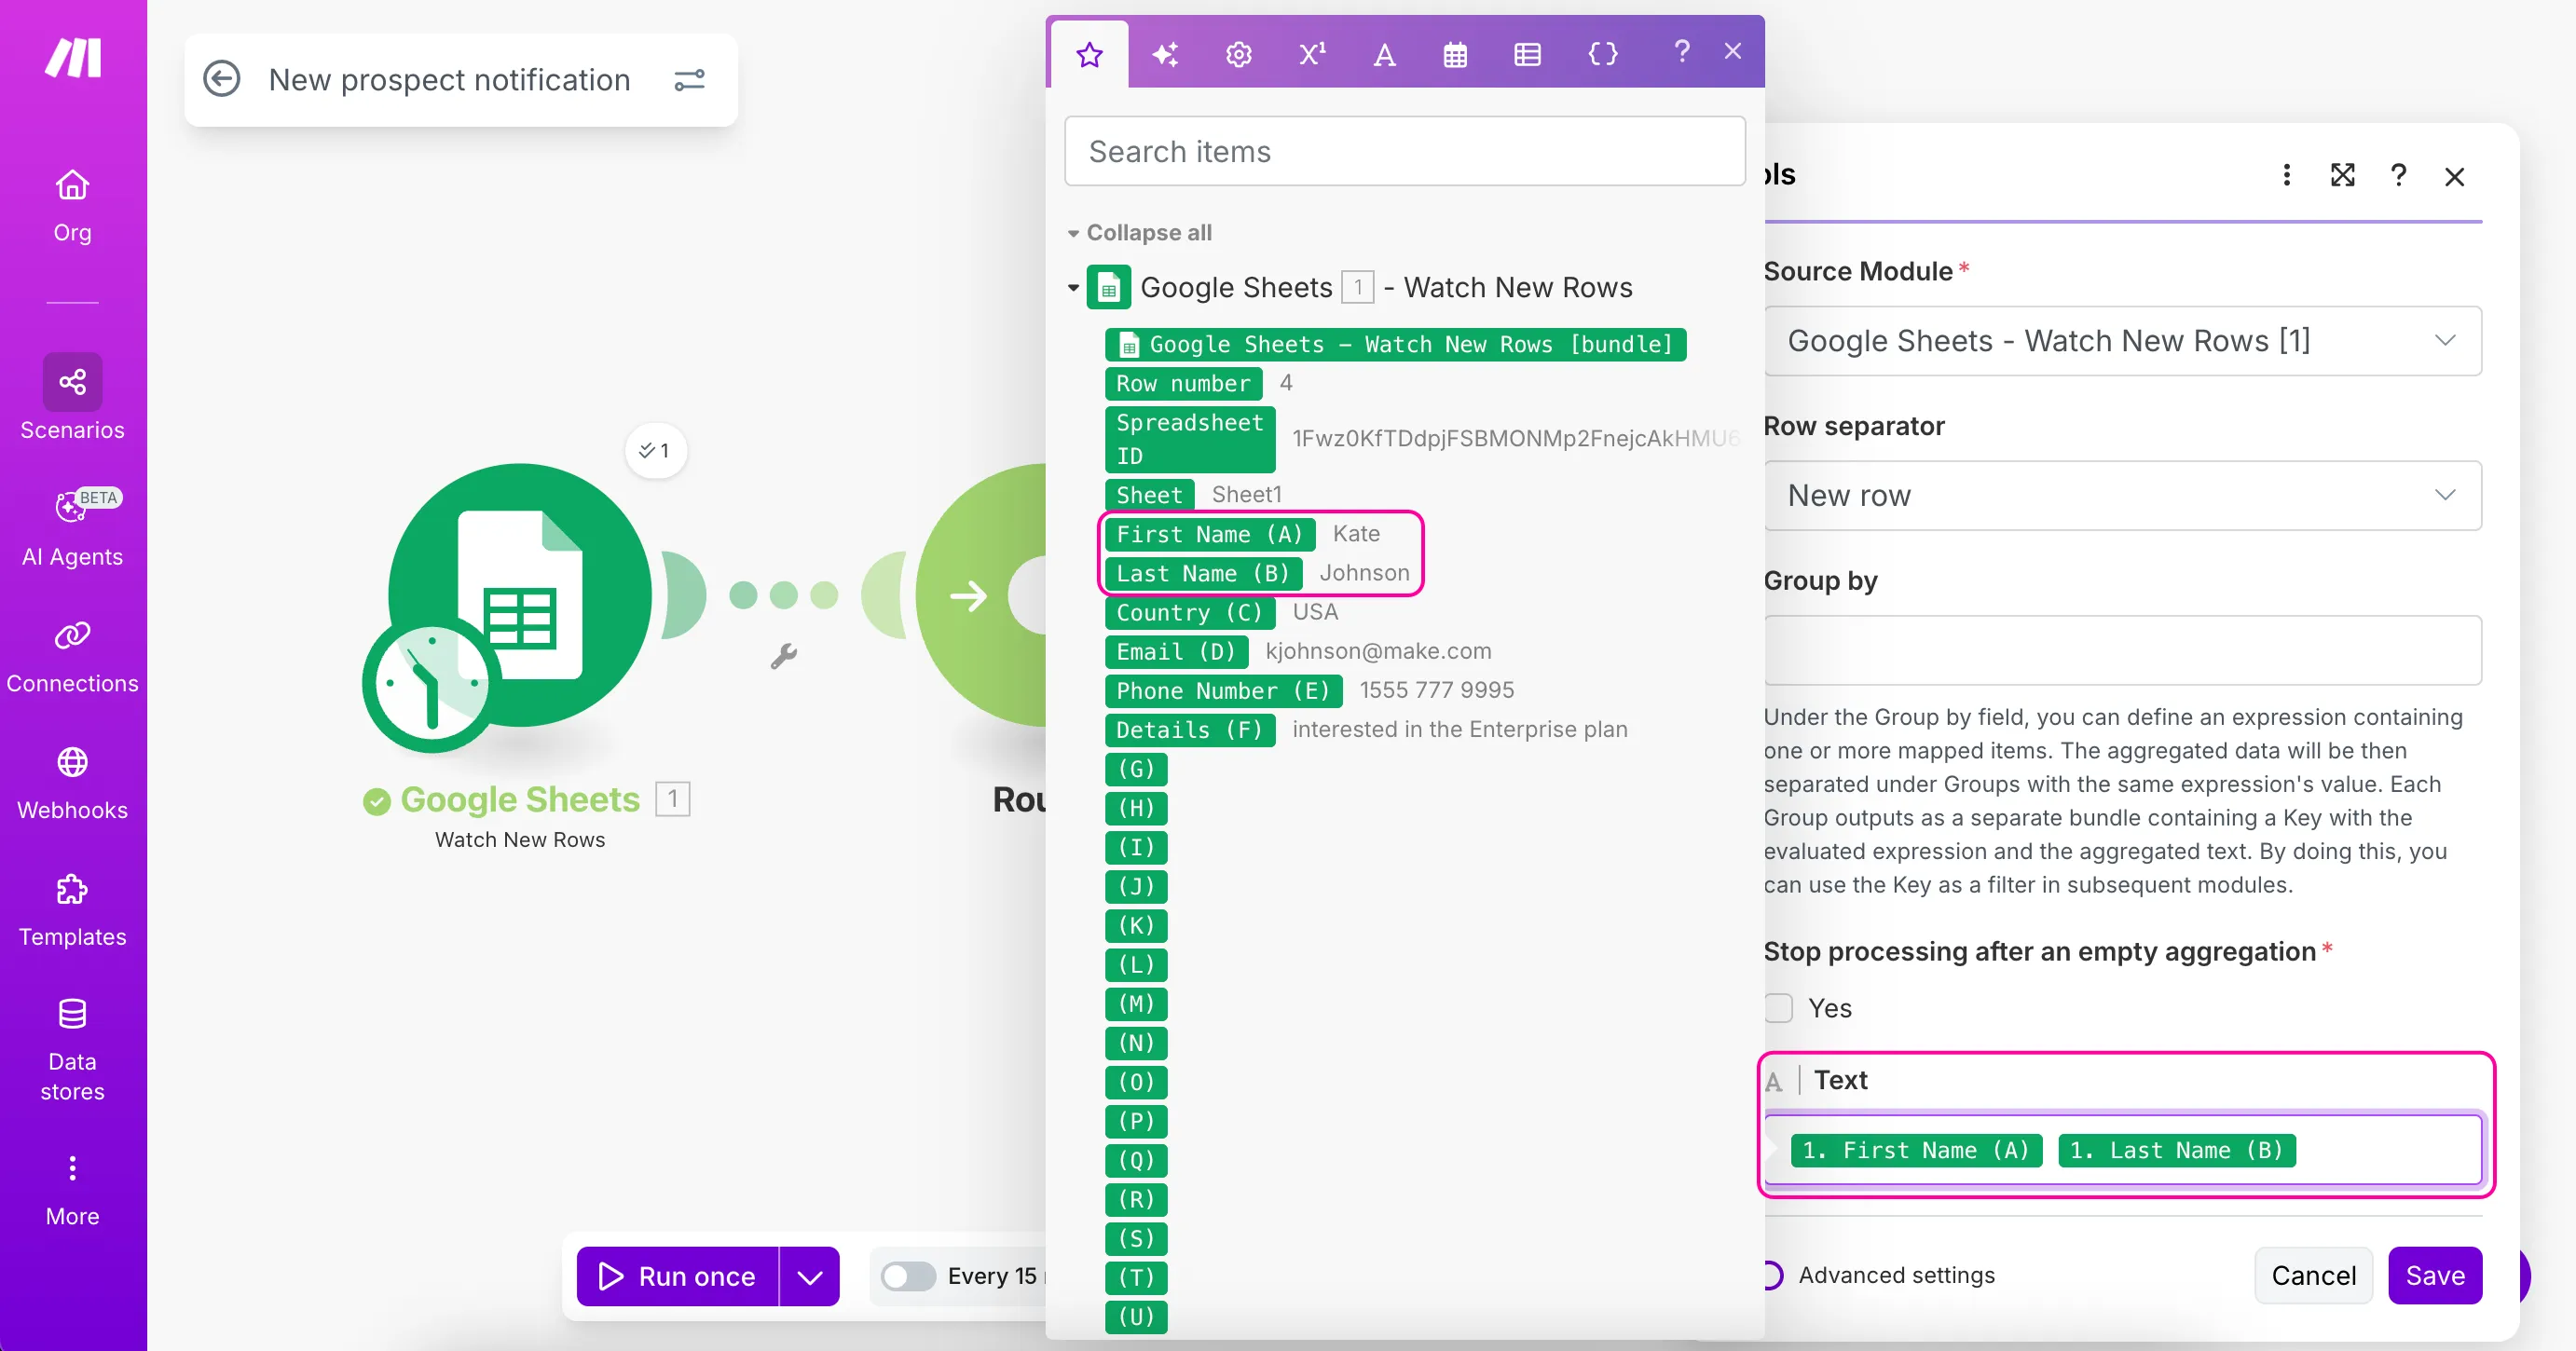Select the mapped Last Name (B) pill in Text
The image size is (2576, 1351).
click(x=2177, y=1150)
